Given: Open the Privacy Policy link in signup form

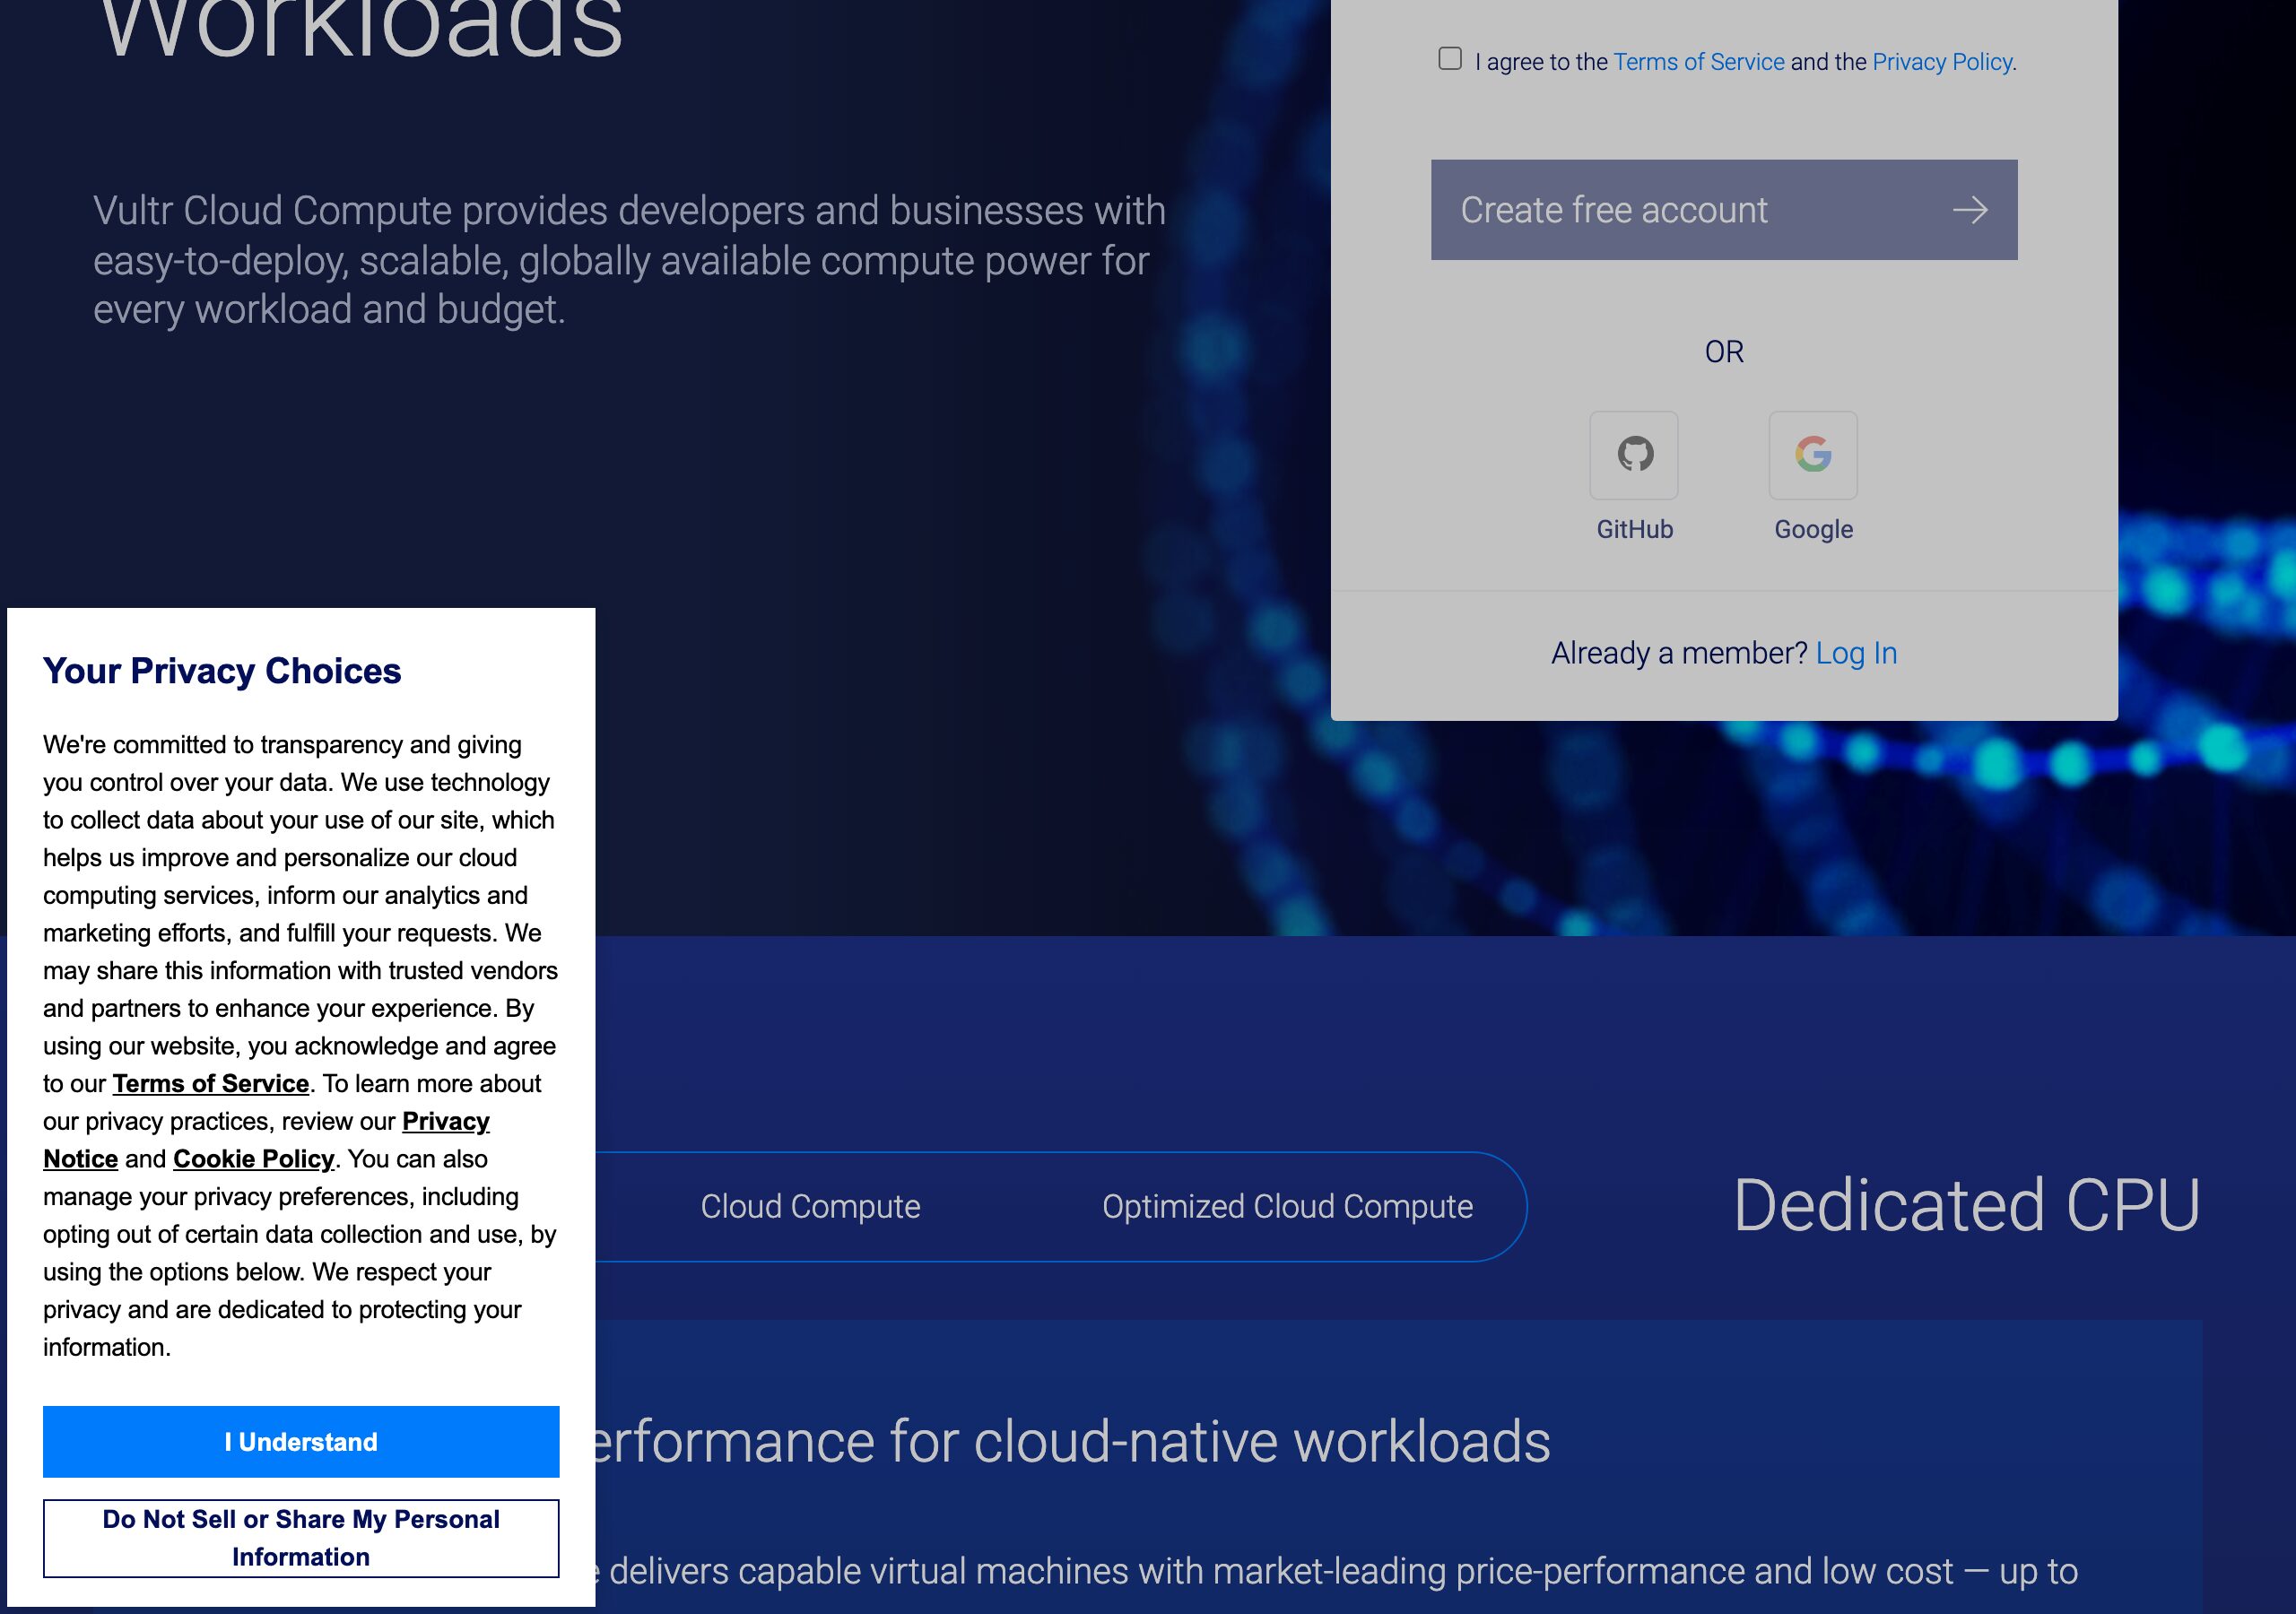Looking at the screenshot, I should [1942, 62].
